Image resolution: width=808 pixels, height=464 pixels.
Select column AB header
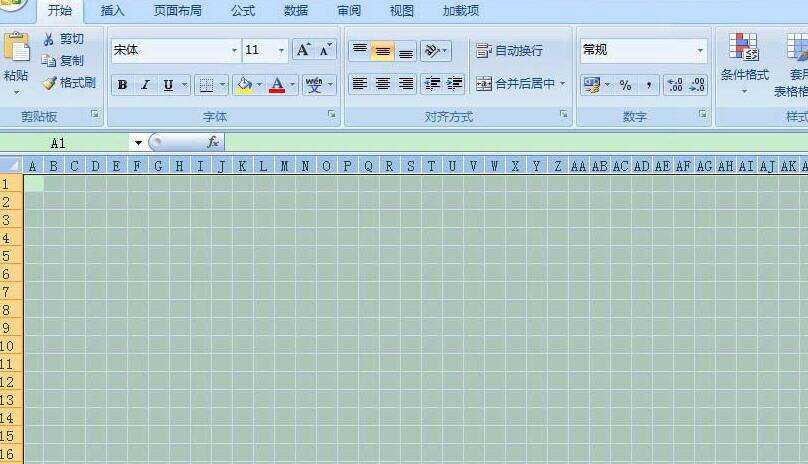tap(599, 166)
